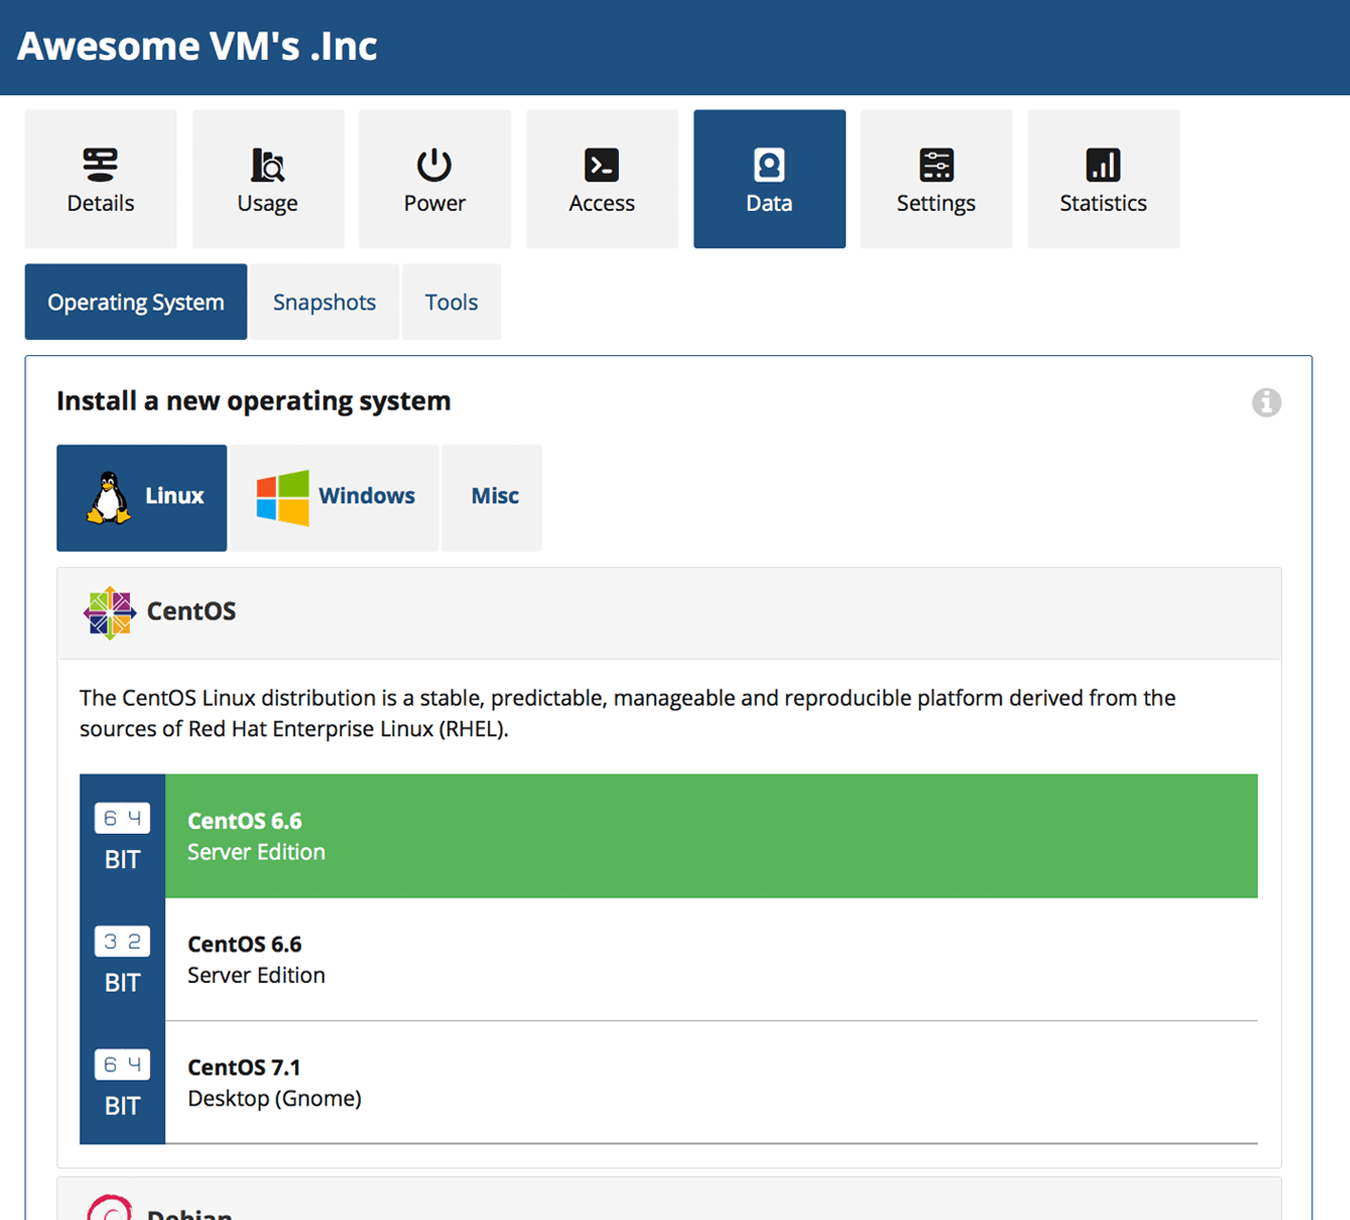Image resolution: width=1350 pixels, height=1220 pixels.
Task: Click the CentOS distribution logo
Action: coord(108,612)
